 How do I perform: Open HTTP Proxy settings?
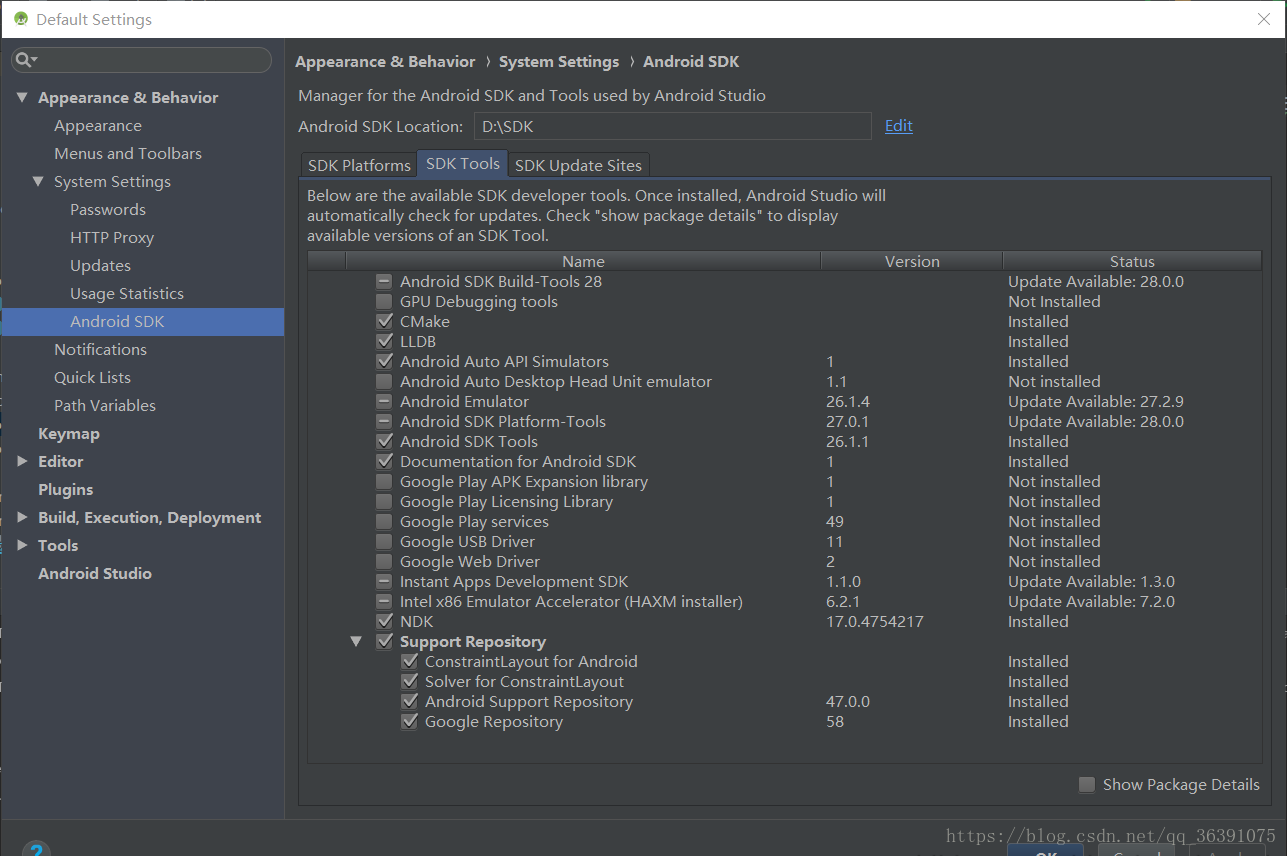point(112,237)
